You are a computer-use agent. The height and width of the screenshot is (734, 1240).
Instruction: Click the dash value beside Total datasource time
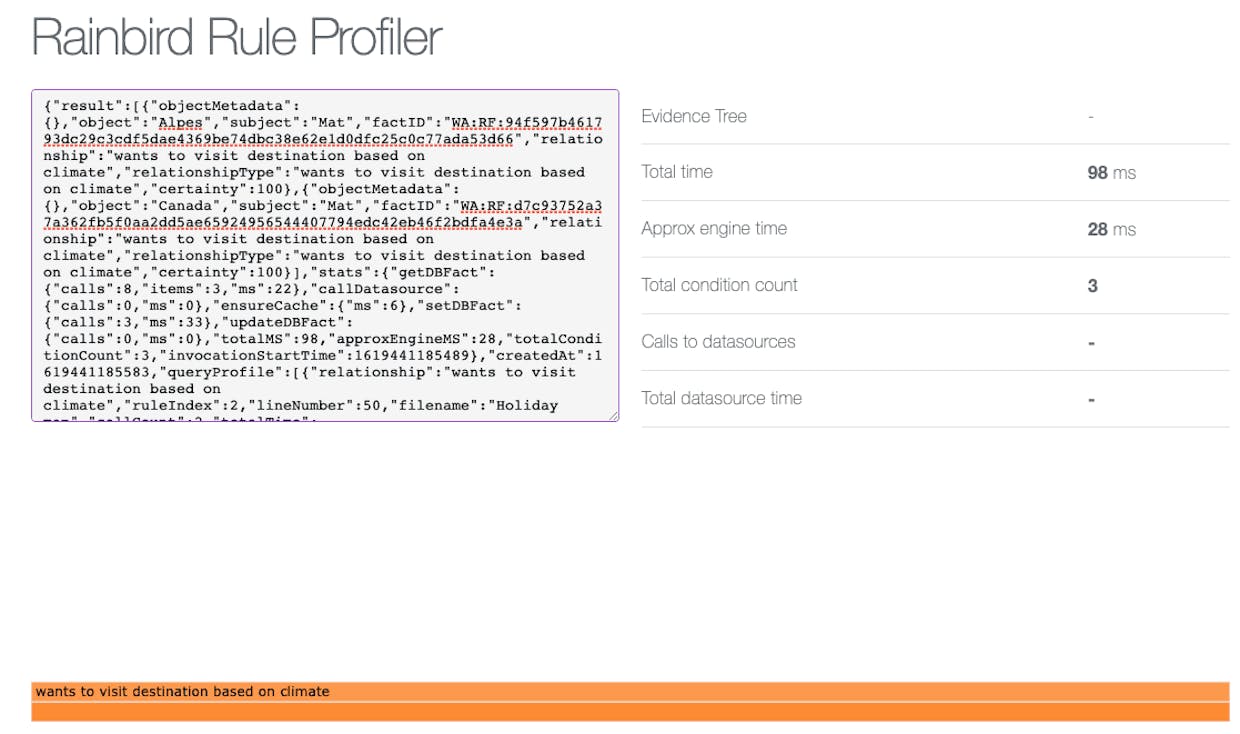pyautogui.click(x=1091, y=399)
